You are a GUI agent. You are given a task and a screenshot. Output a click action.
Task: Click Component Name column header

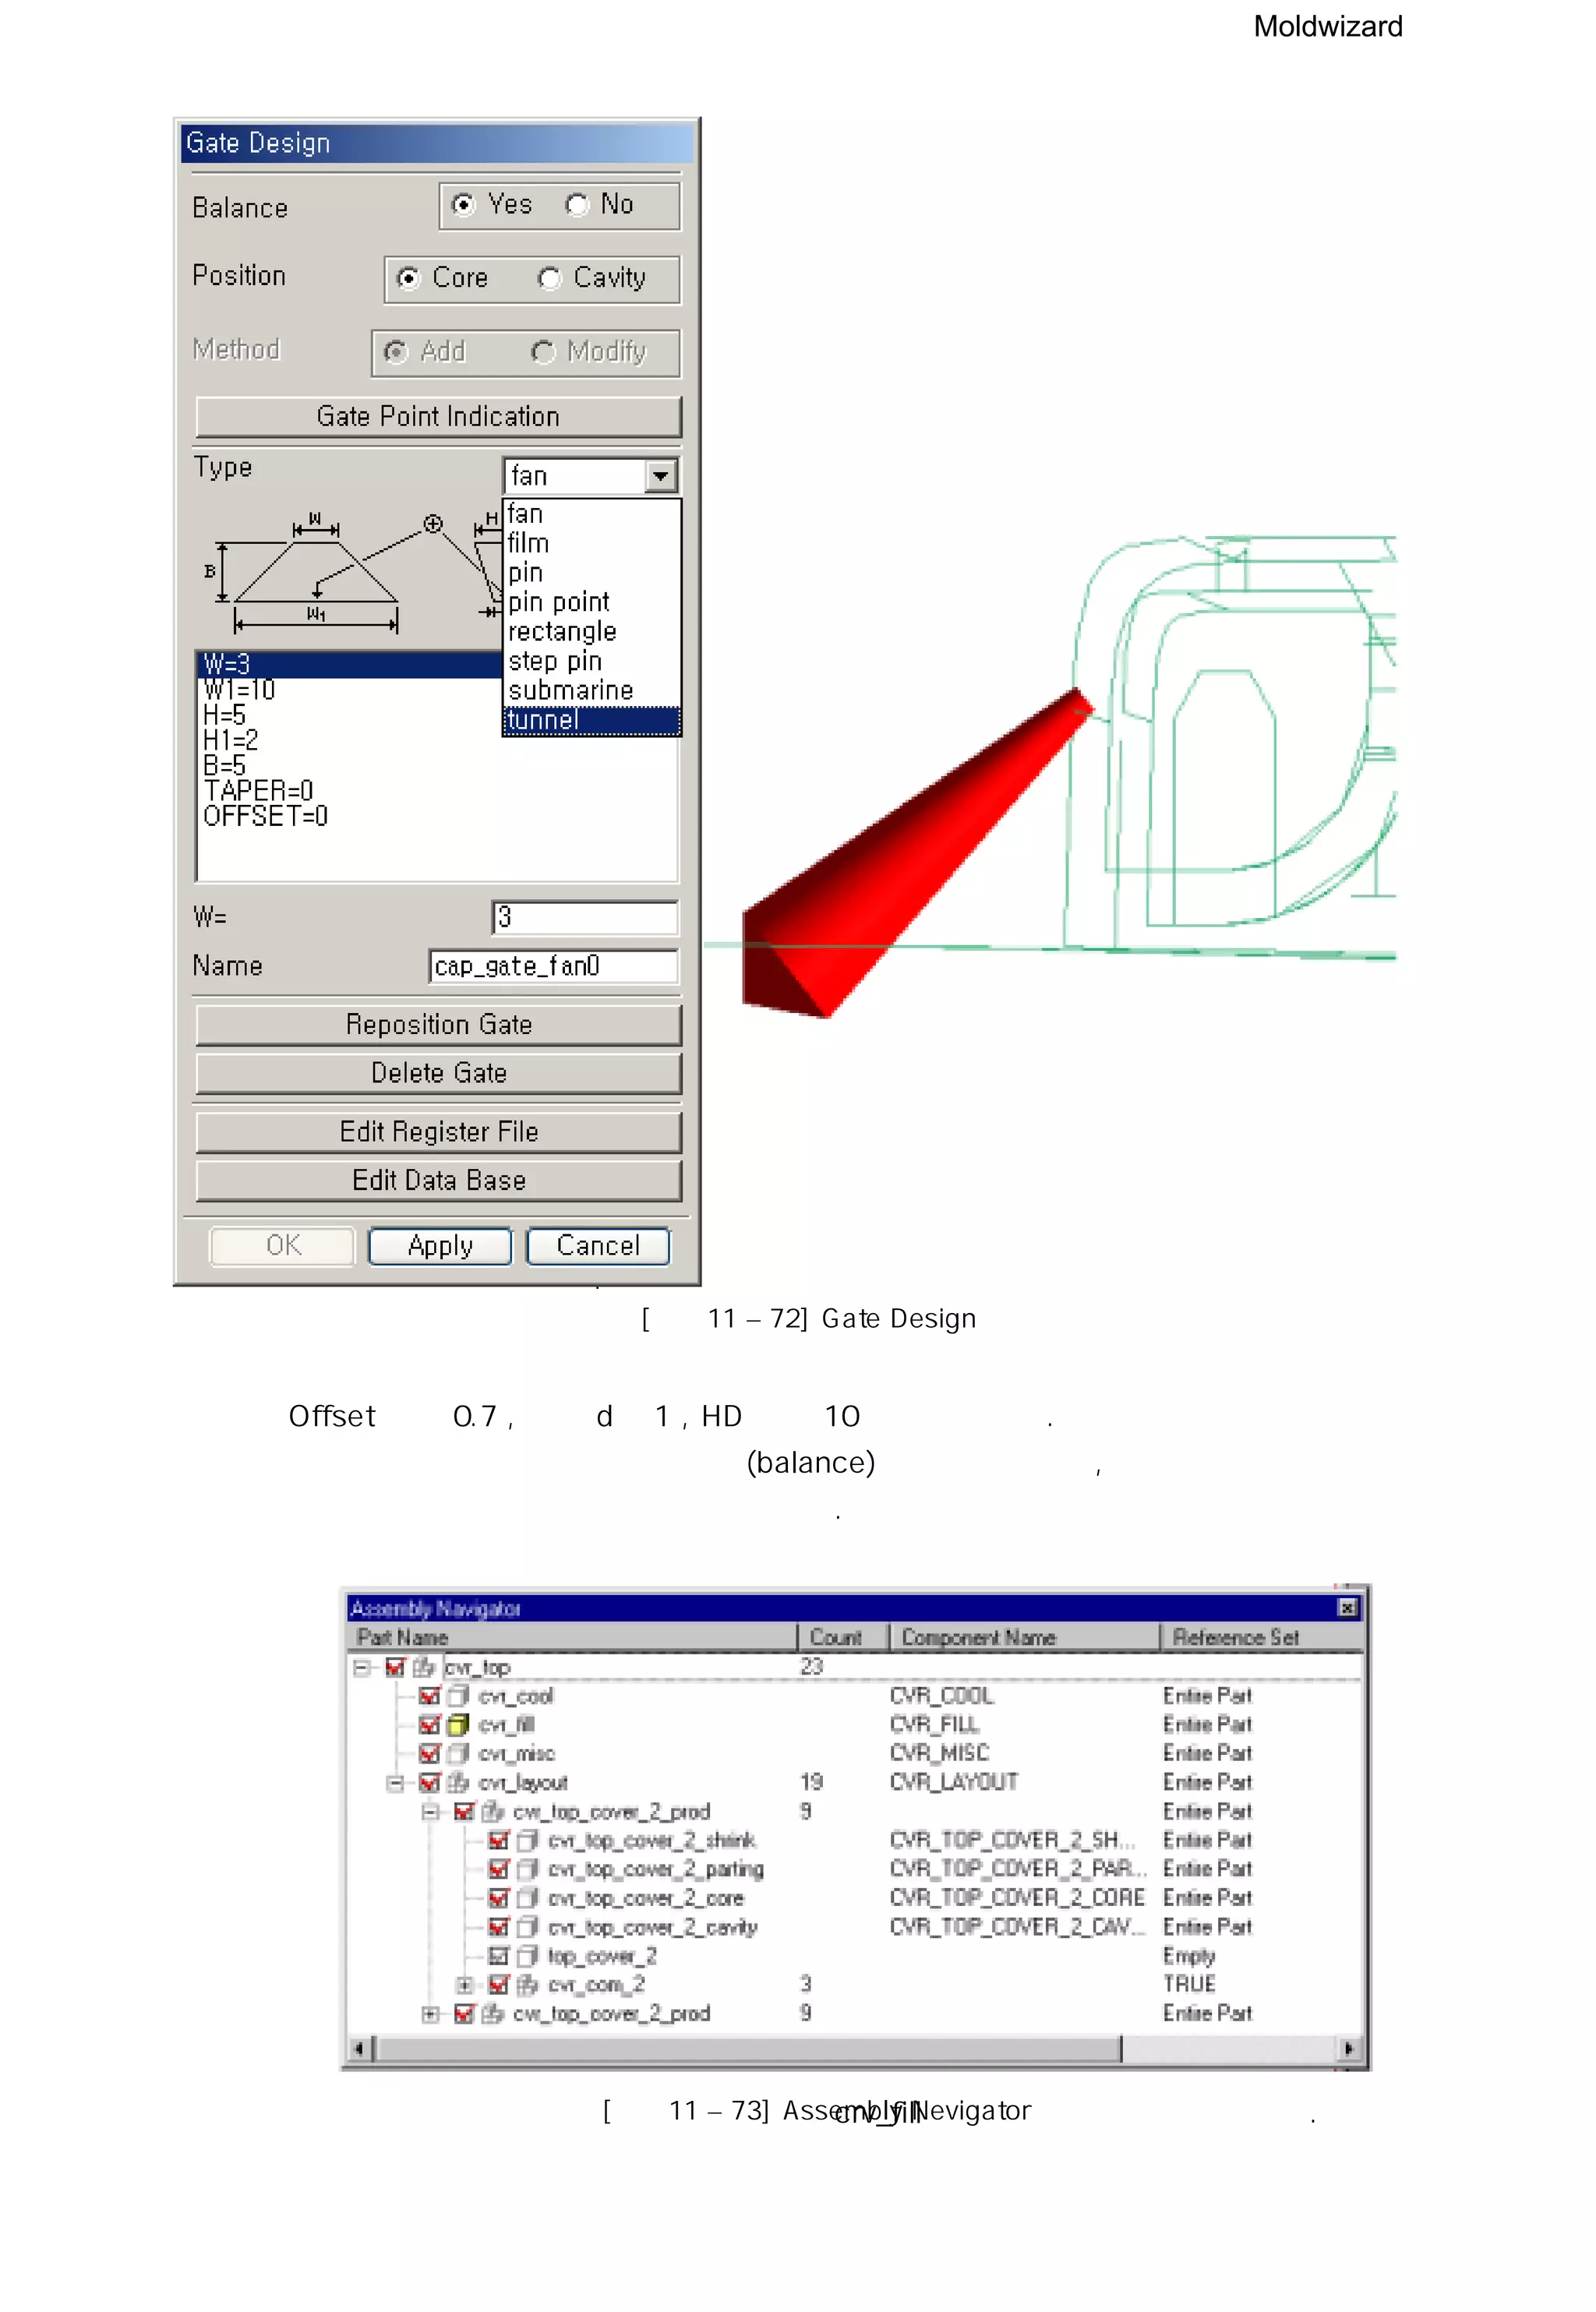pos(1025,1637)
